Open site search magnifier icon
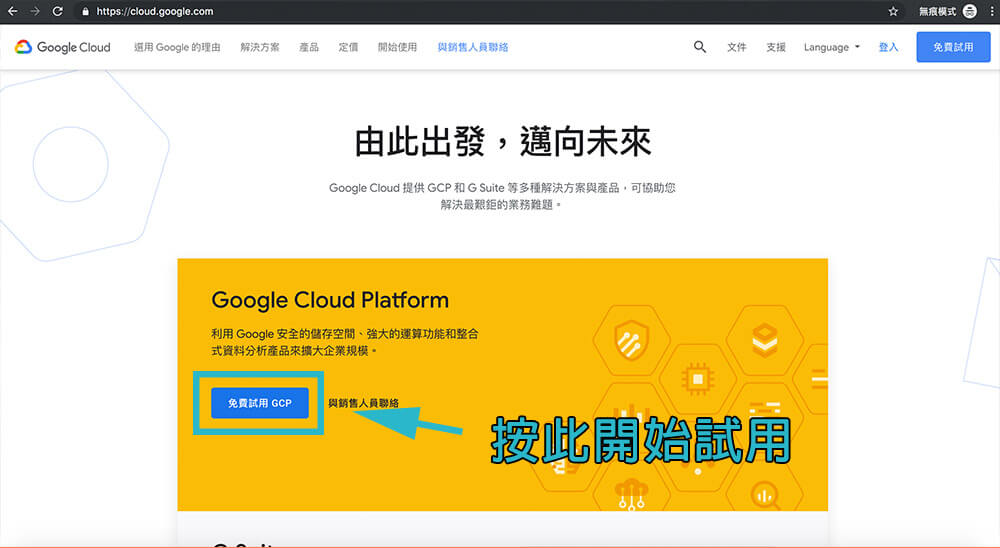The image size is (1000, 548). [700, 47]
